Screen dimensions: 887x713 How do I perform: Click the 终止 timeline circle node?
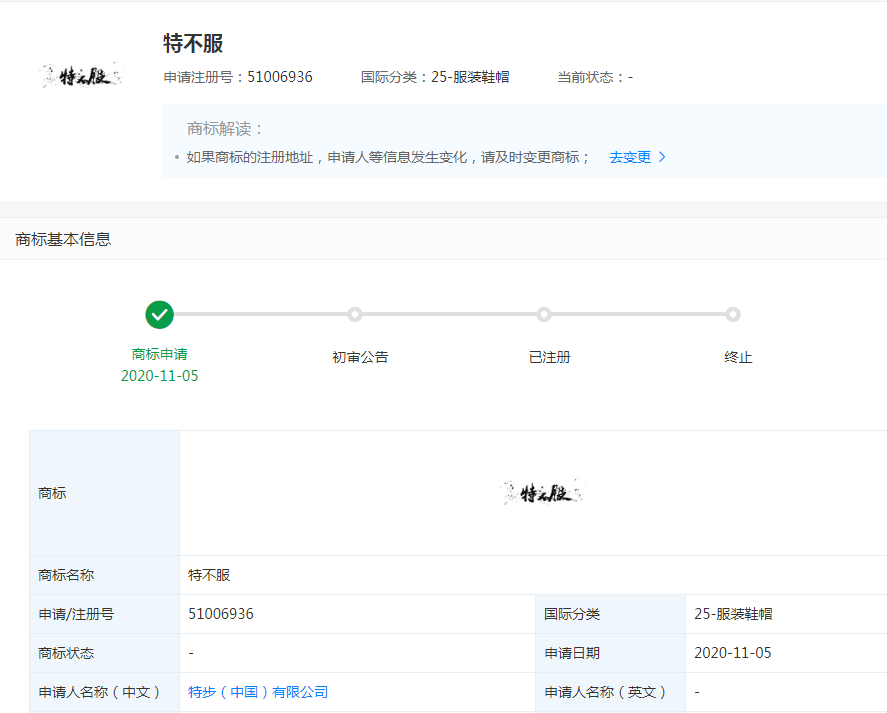(x=733, y=314)
